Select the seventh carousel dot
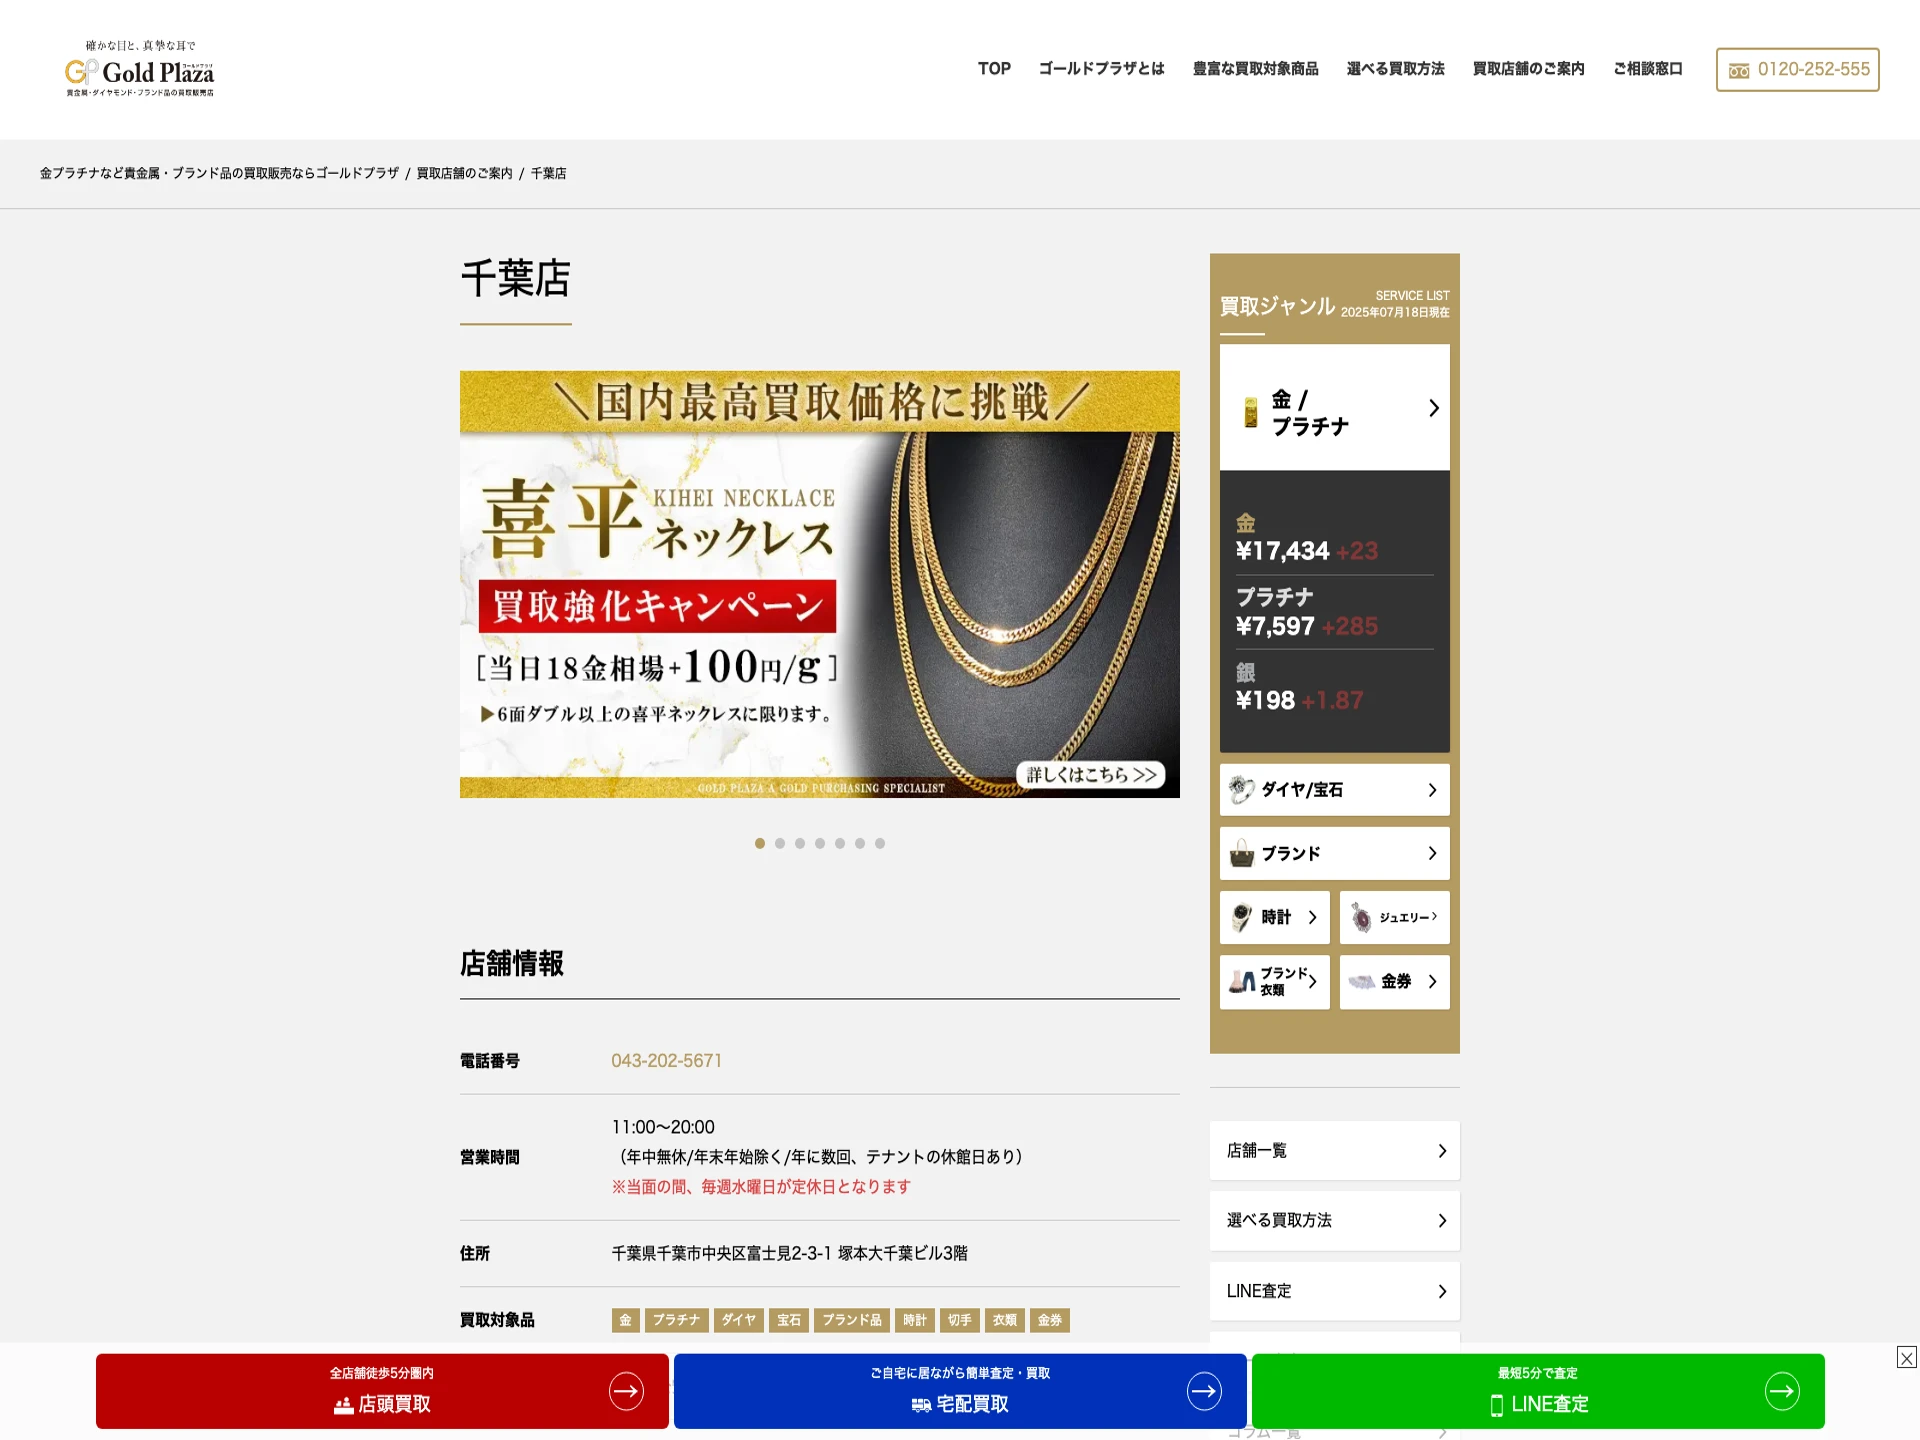 (880, 843)
